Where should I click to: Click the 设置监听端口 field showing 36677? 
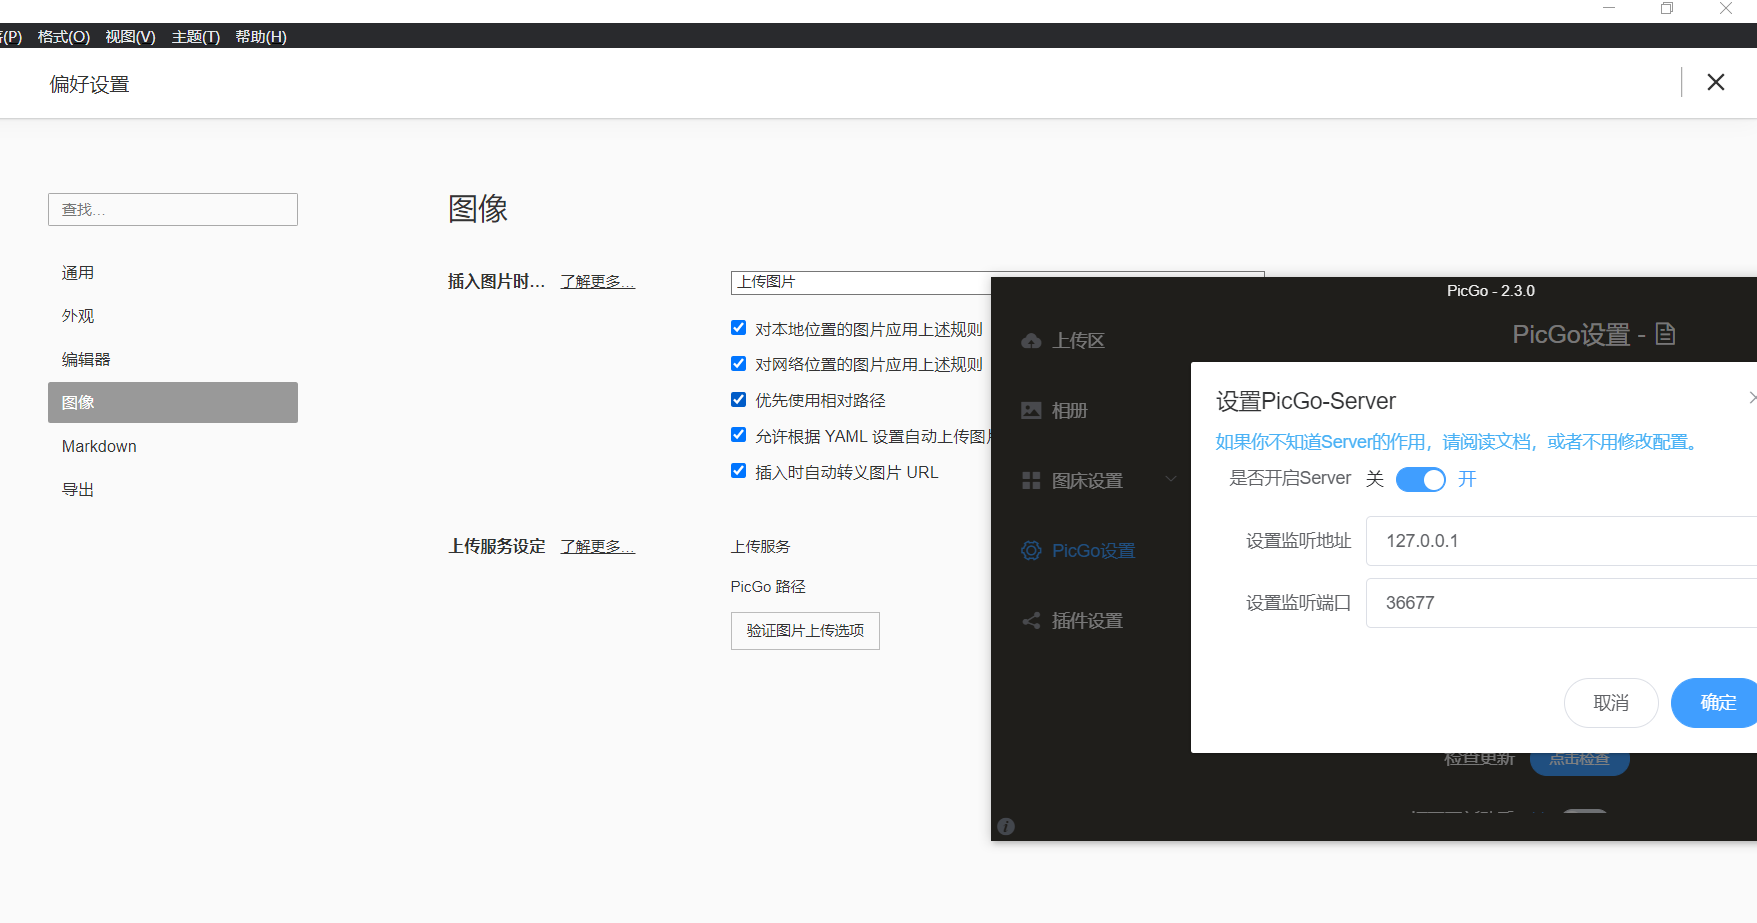coord(1561,603)
